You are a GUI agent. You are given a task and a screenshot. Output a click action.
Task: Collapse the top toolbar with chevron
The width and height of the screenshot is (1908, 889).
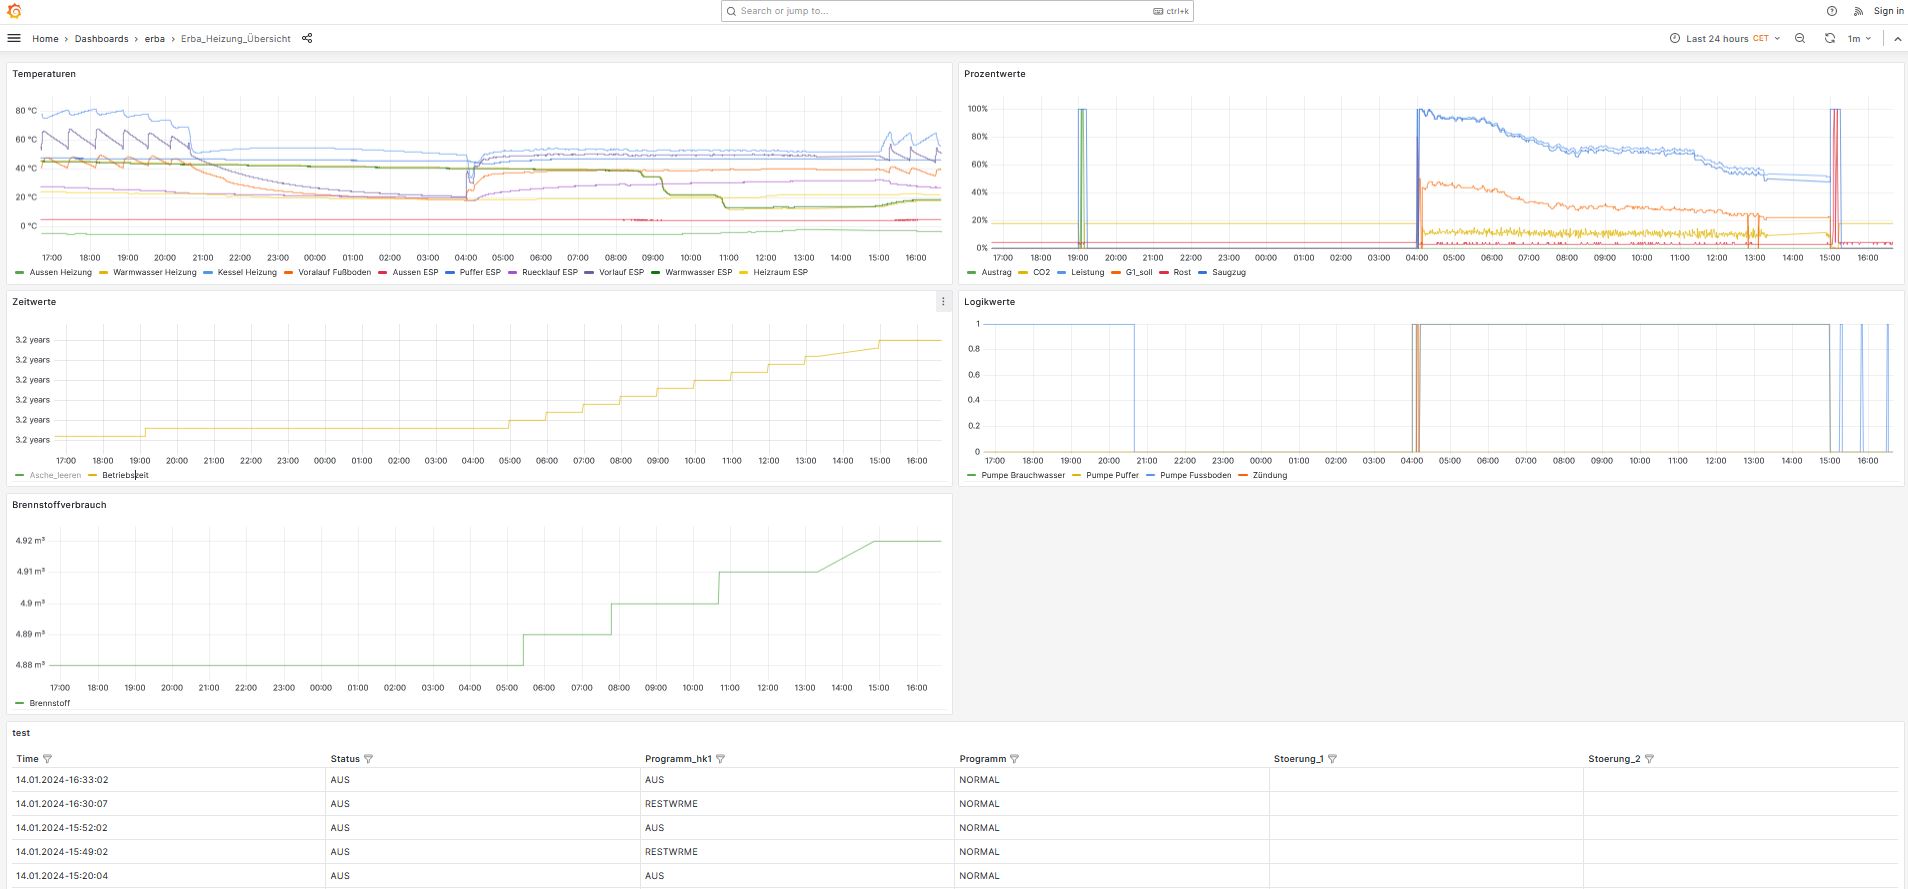(x=1897, y=38)
